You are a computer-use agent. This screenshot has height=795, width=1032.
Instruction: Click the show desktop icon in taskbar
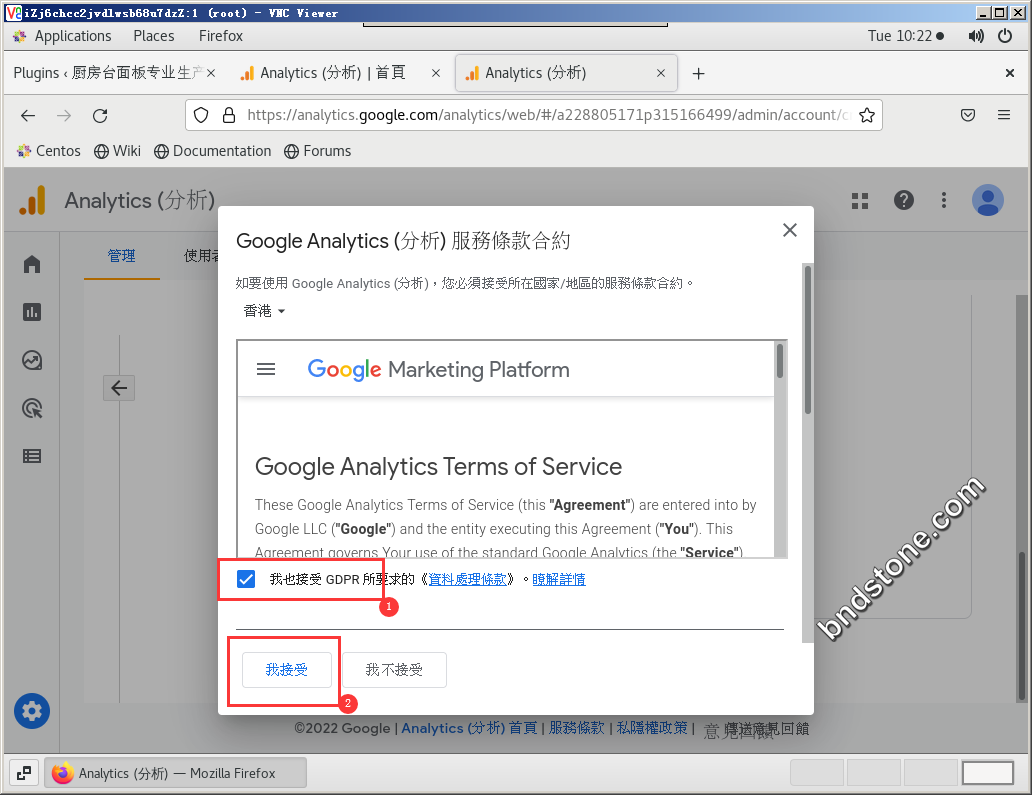pos(24,773)
